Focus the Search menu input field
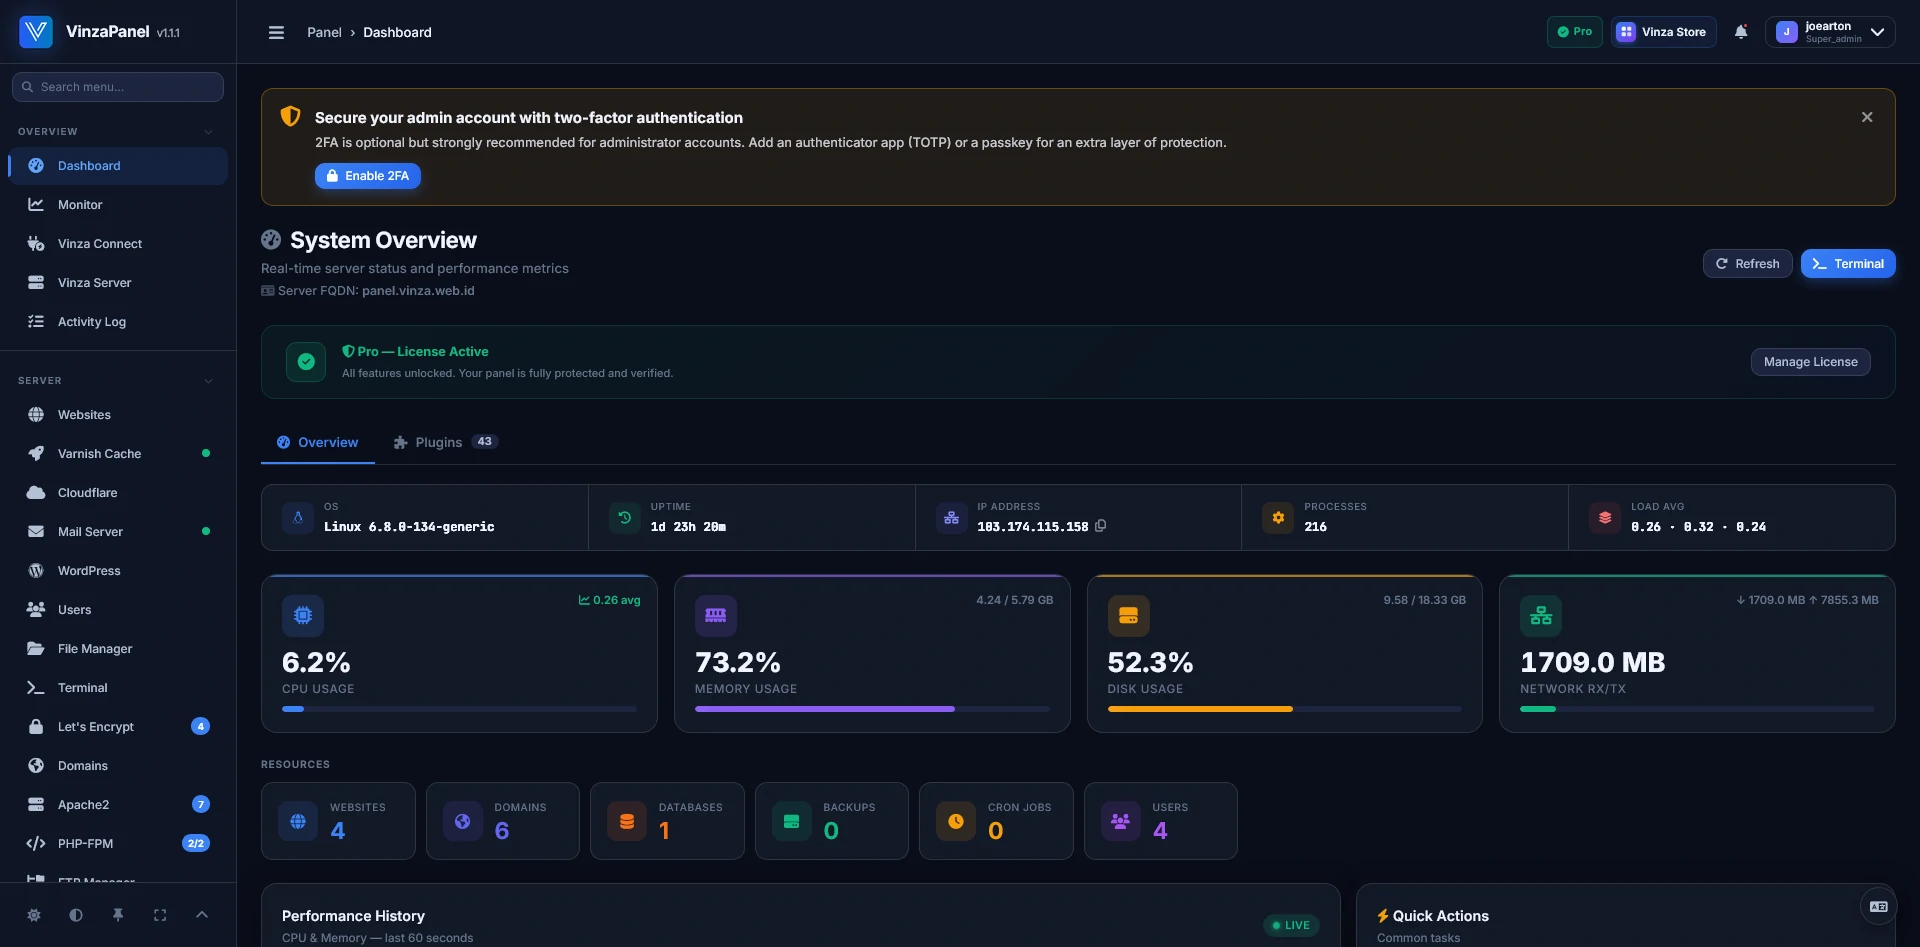This screenshot has height=947, width=1920. click(118, 87)
